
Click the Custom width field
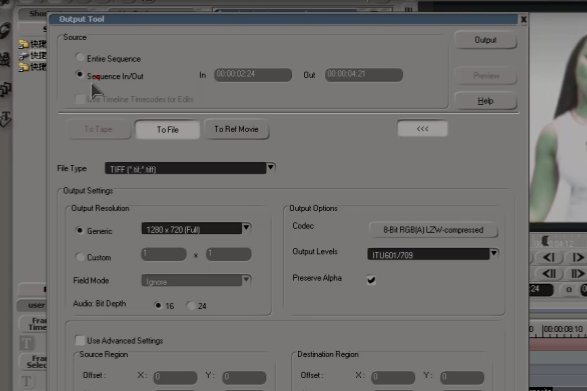pos(164,255)
